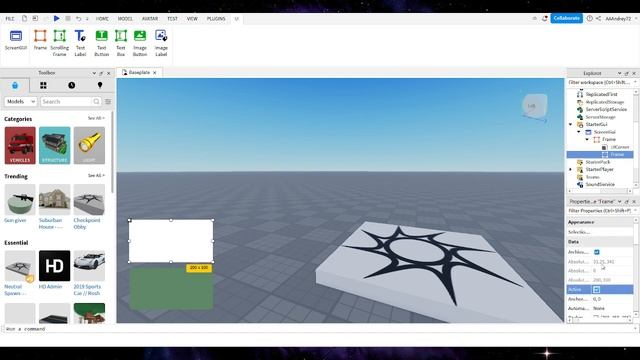The height and width of the screenshot is (360, 640).
Task: Open Toolbox search filter options
Action: pos(108,102)
